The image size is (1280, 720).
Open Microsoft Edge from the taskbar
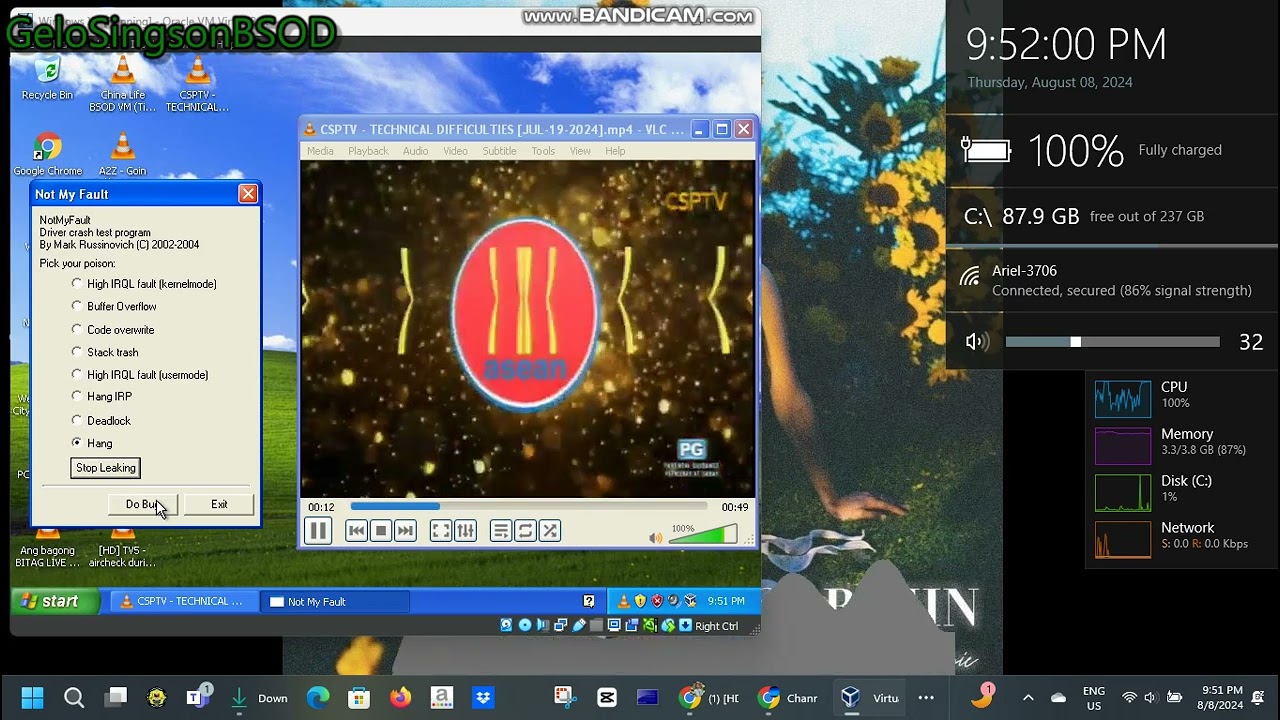[x=318, y=698]
